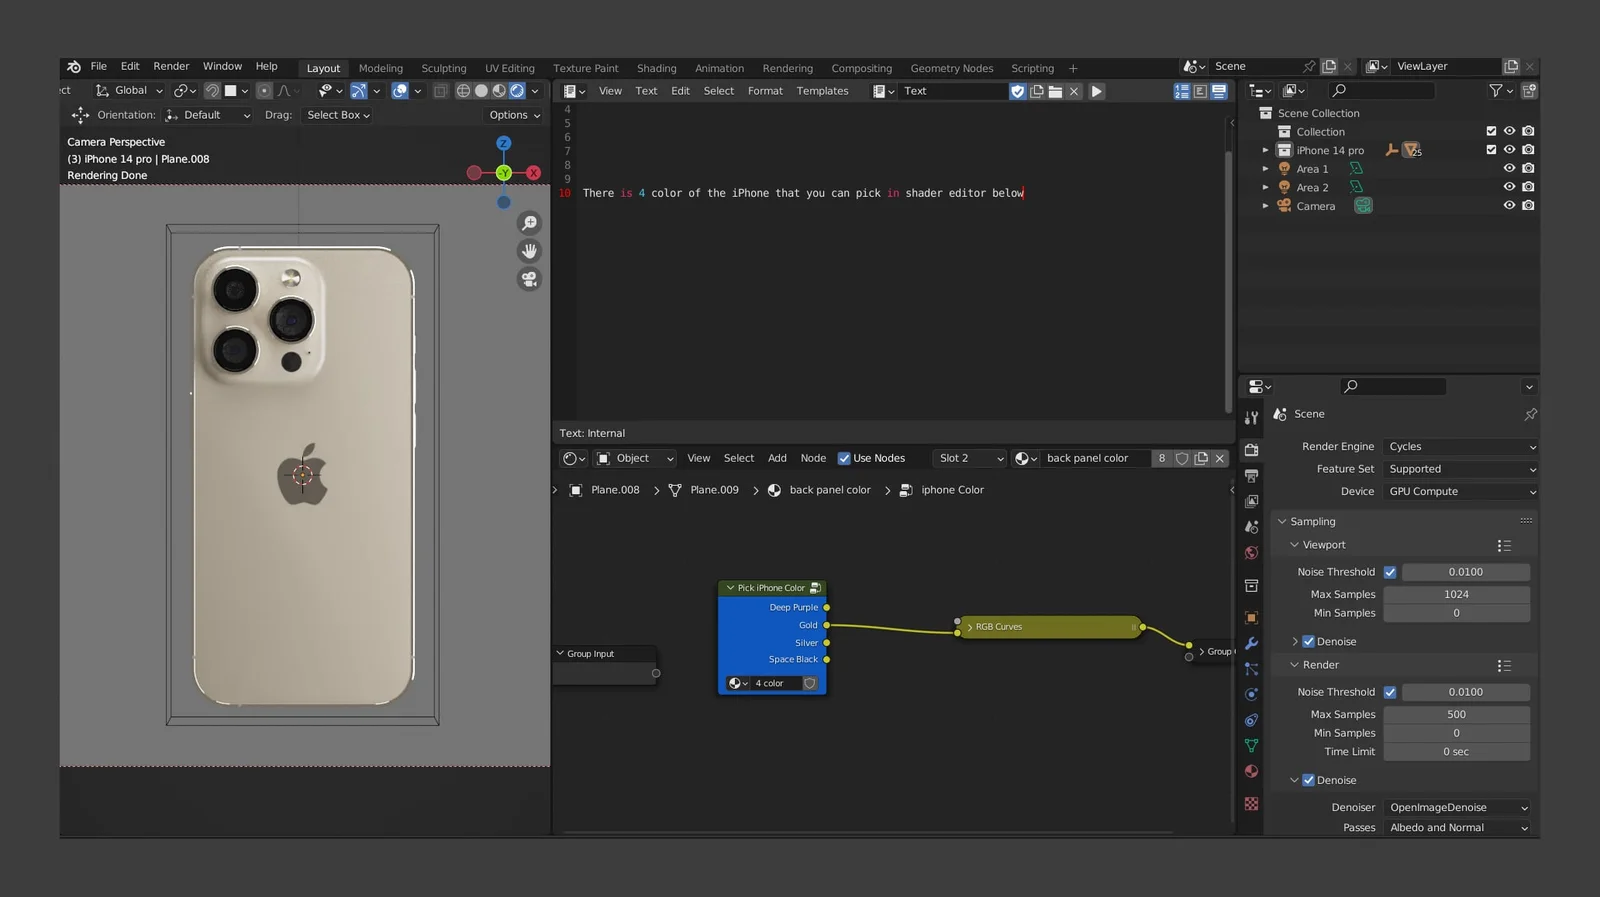Viewport: 1600px width, 897px height.
Task: Click the viewport zoom magnifier icon
Action: [x=529, y=223]
